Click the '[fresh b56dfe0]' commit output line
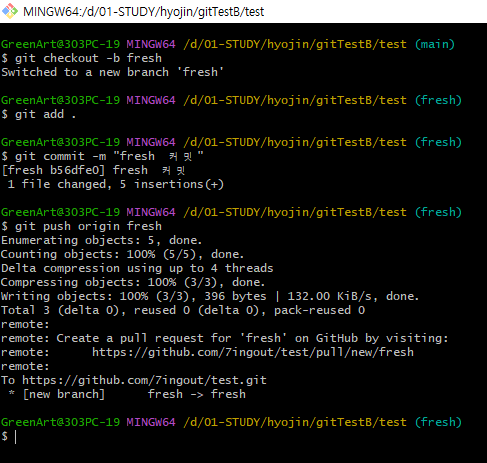 [x=93, y=170]
